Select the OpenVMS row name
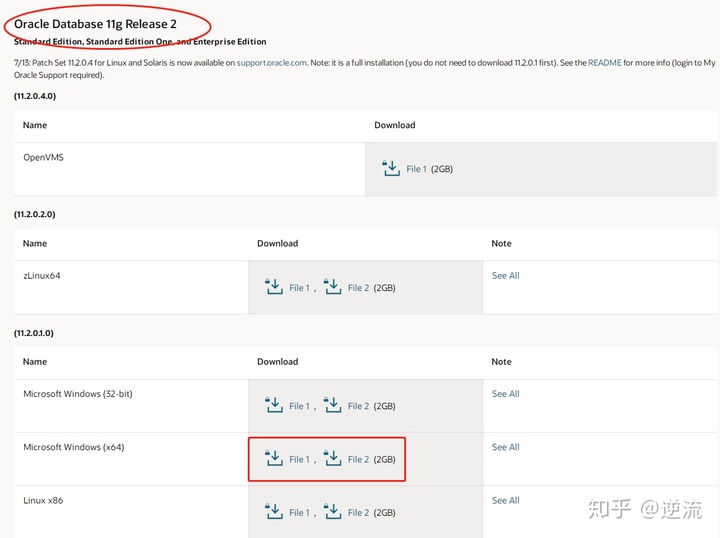 coord(44,157)
